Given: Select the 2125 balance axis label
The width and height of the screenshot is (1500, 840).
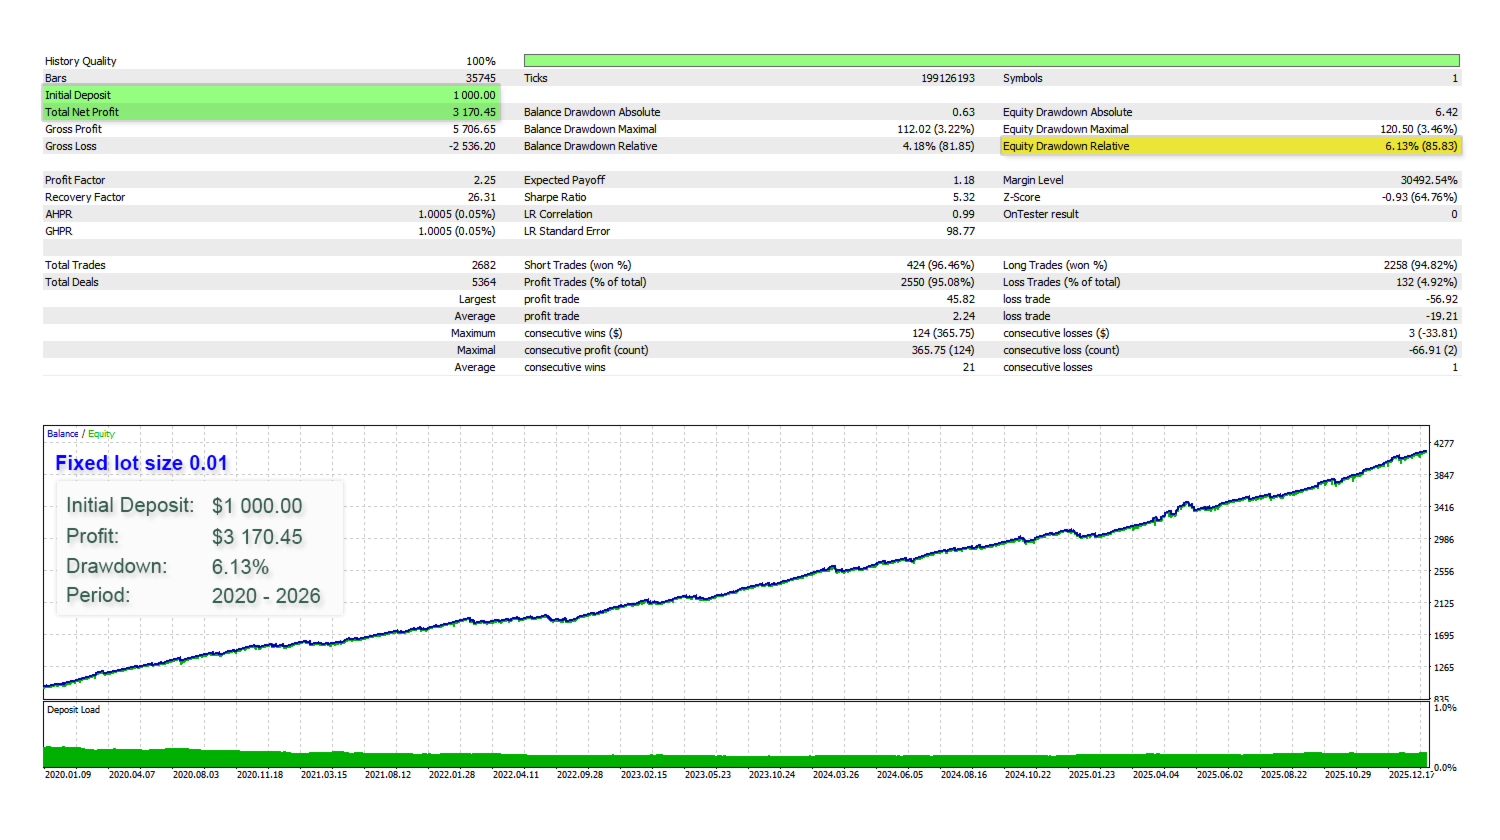Looking at the screenshot, I should tap(1444, 603).
